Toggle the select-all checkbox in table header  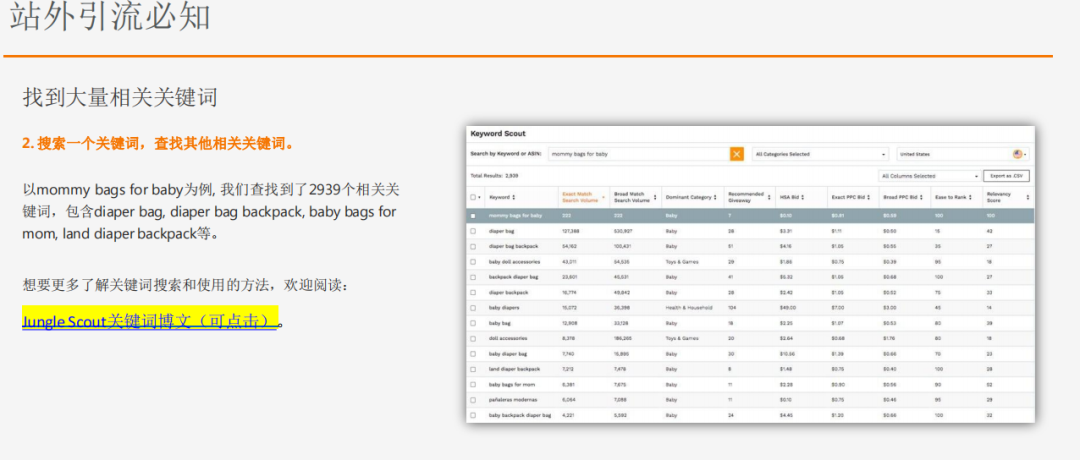(474, 198)
